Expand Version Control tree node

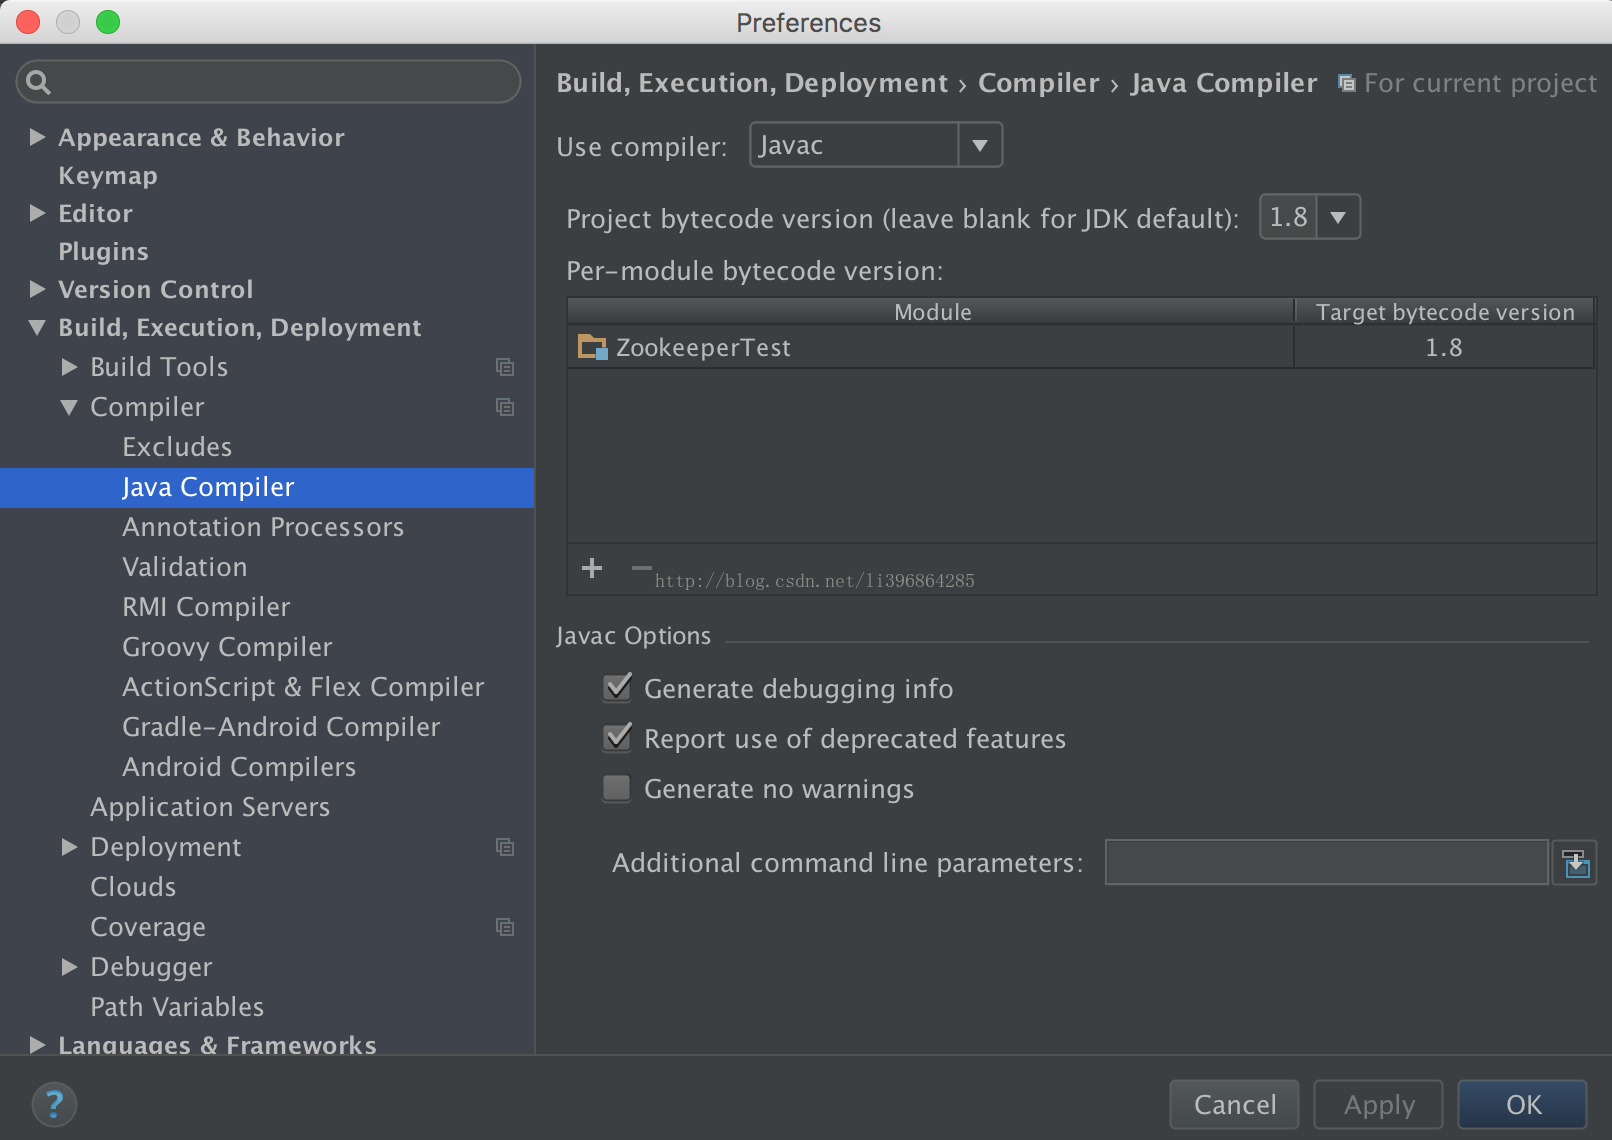click(x=37, y=289)
